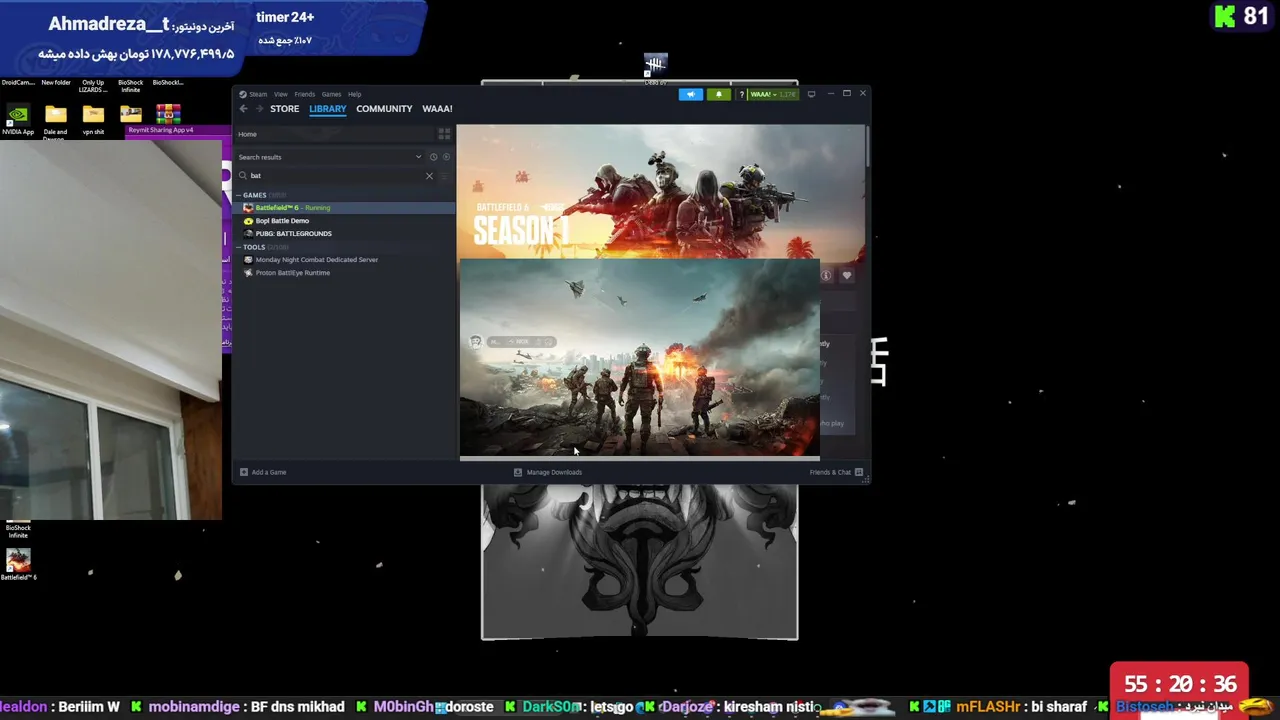Open the View menu
Viewport: 1280px width, 720px height.
281,94
